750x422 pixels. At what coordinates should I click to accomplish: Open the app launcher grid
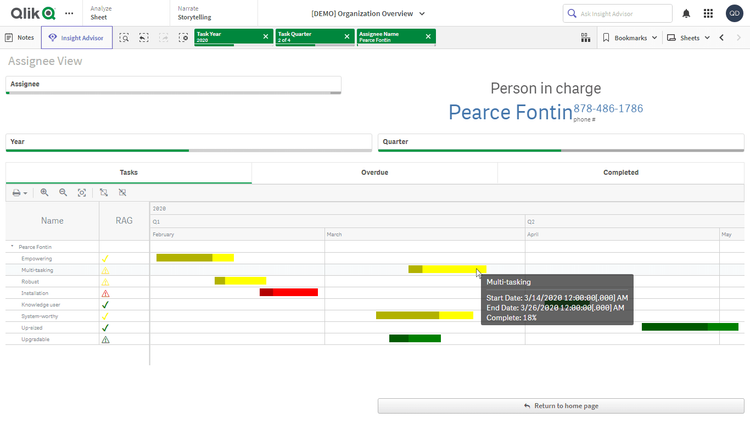coord(709,13)
